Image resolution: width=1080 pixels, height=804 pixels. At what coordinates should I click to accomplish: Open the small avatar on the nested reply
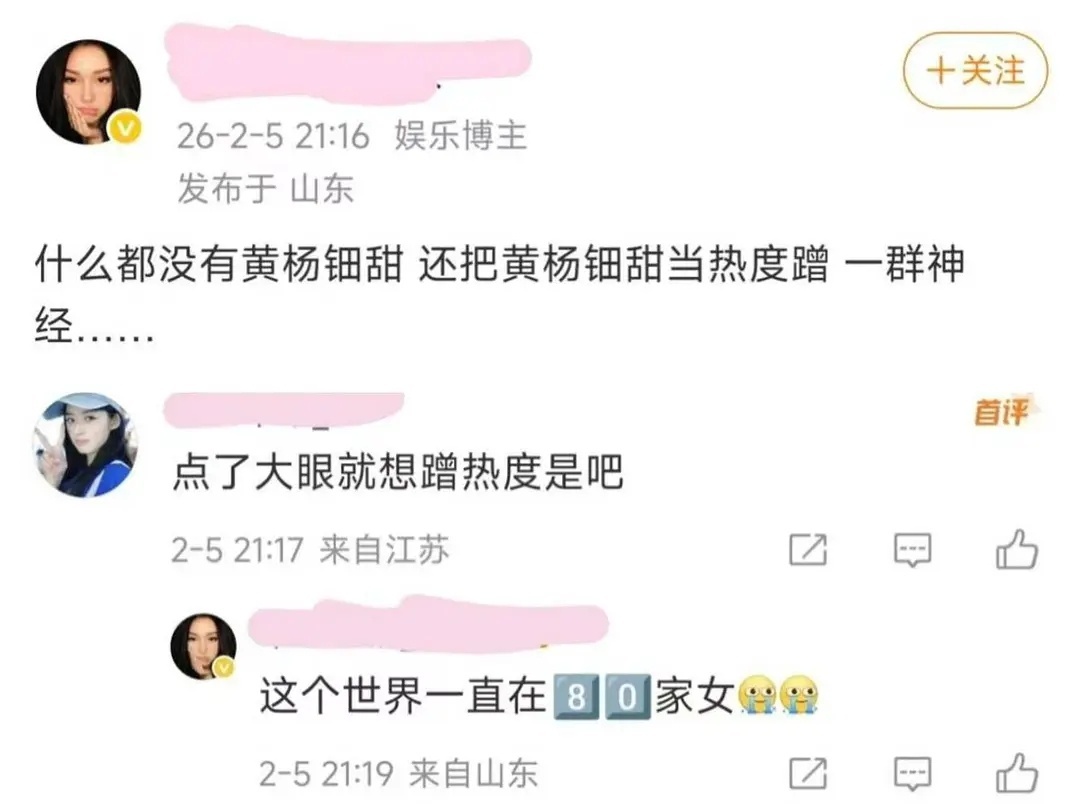pyautogui.click(x=204, y=646)
